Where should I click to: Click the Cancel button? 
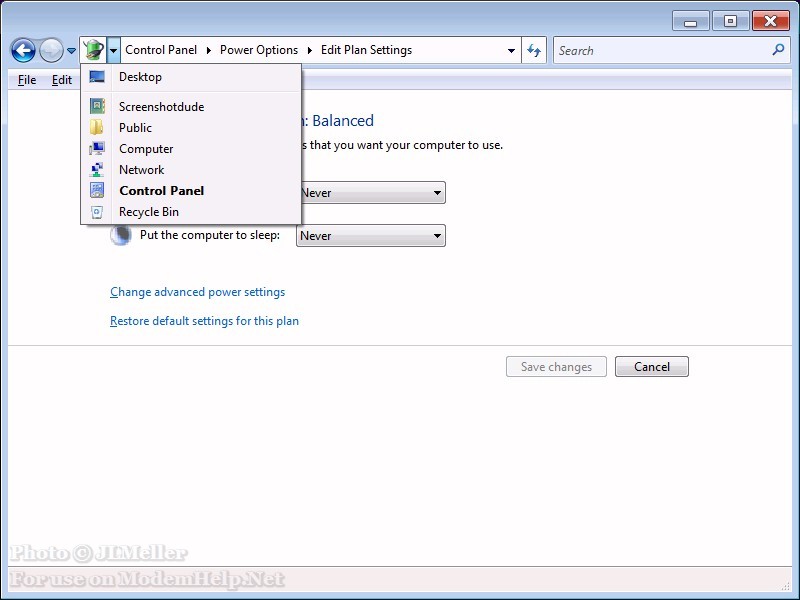coord(652,367)
